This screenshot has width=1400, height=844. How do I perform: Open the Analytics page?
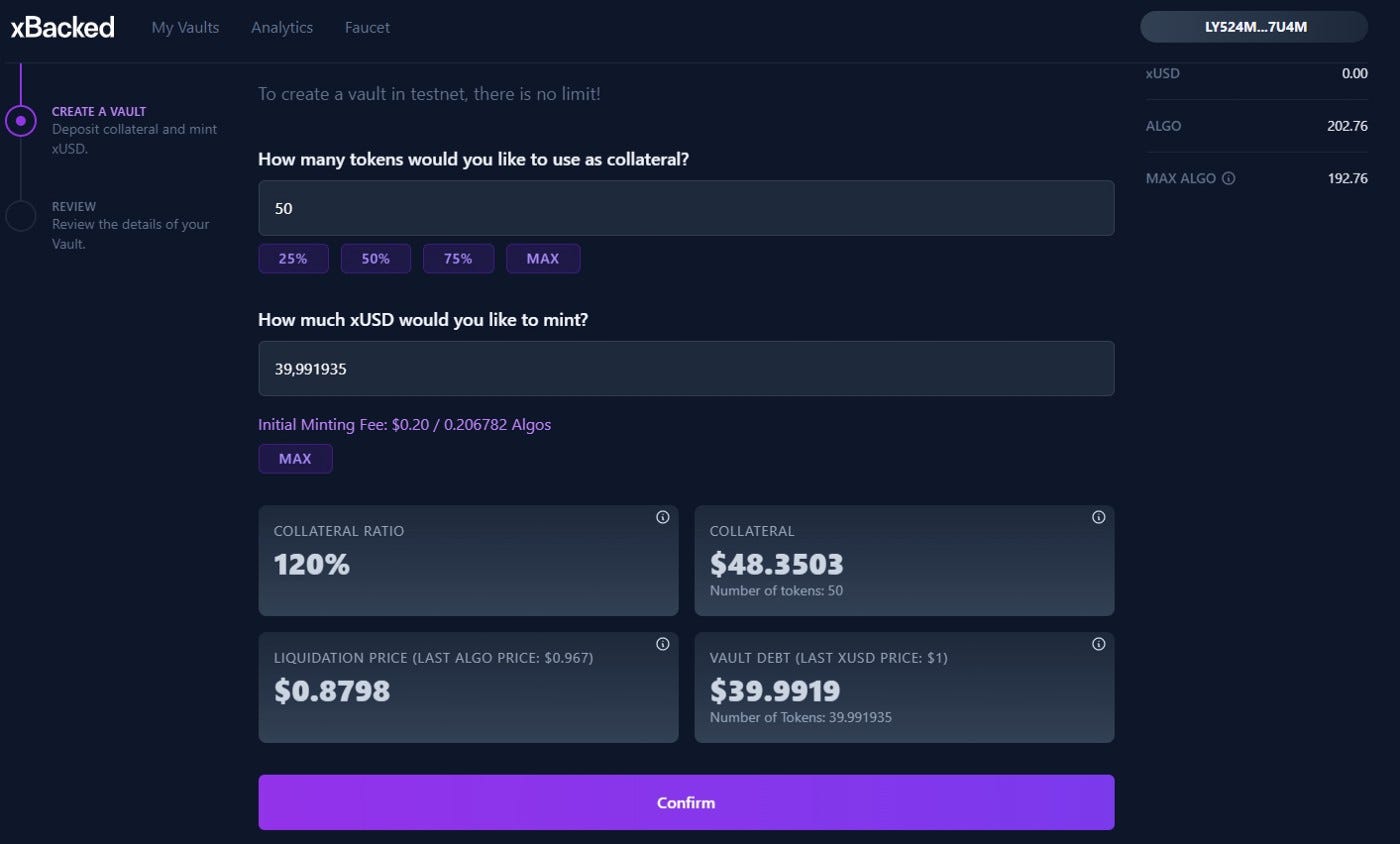(282, 28)
